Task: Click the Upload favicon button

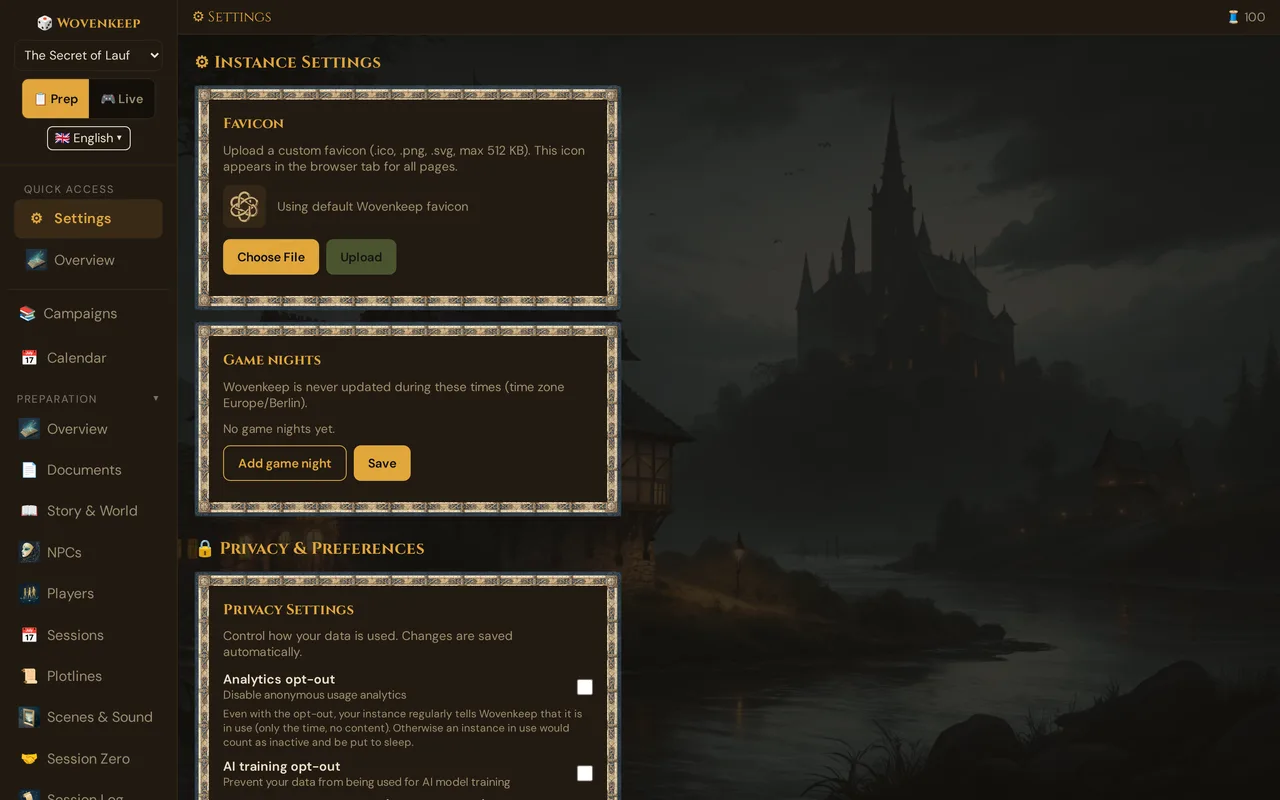Action: [361, 257]
